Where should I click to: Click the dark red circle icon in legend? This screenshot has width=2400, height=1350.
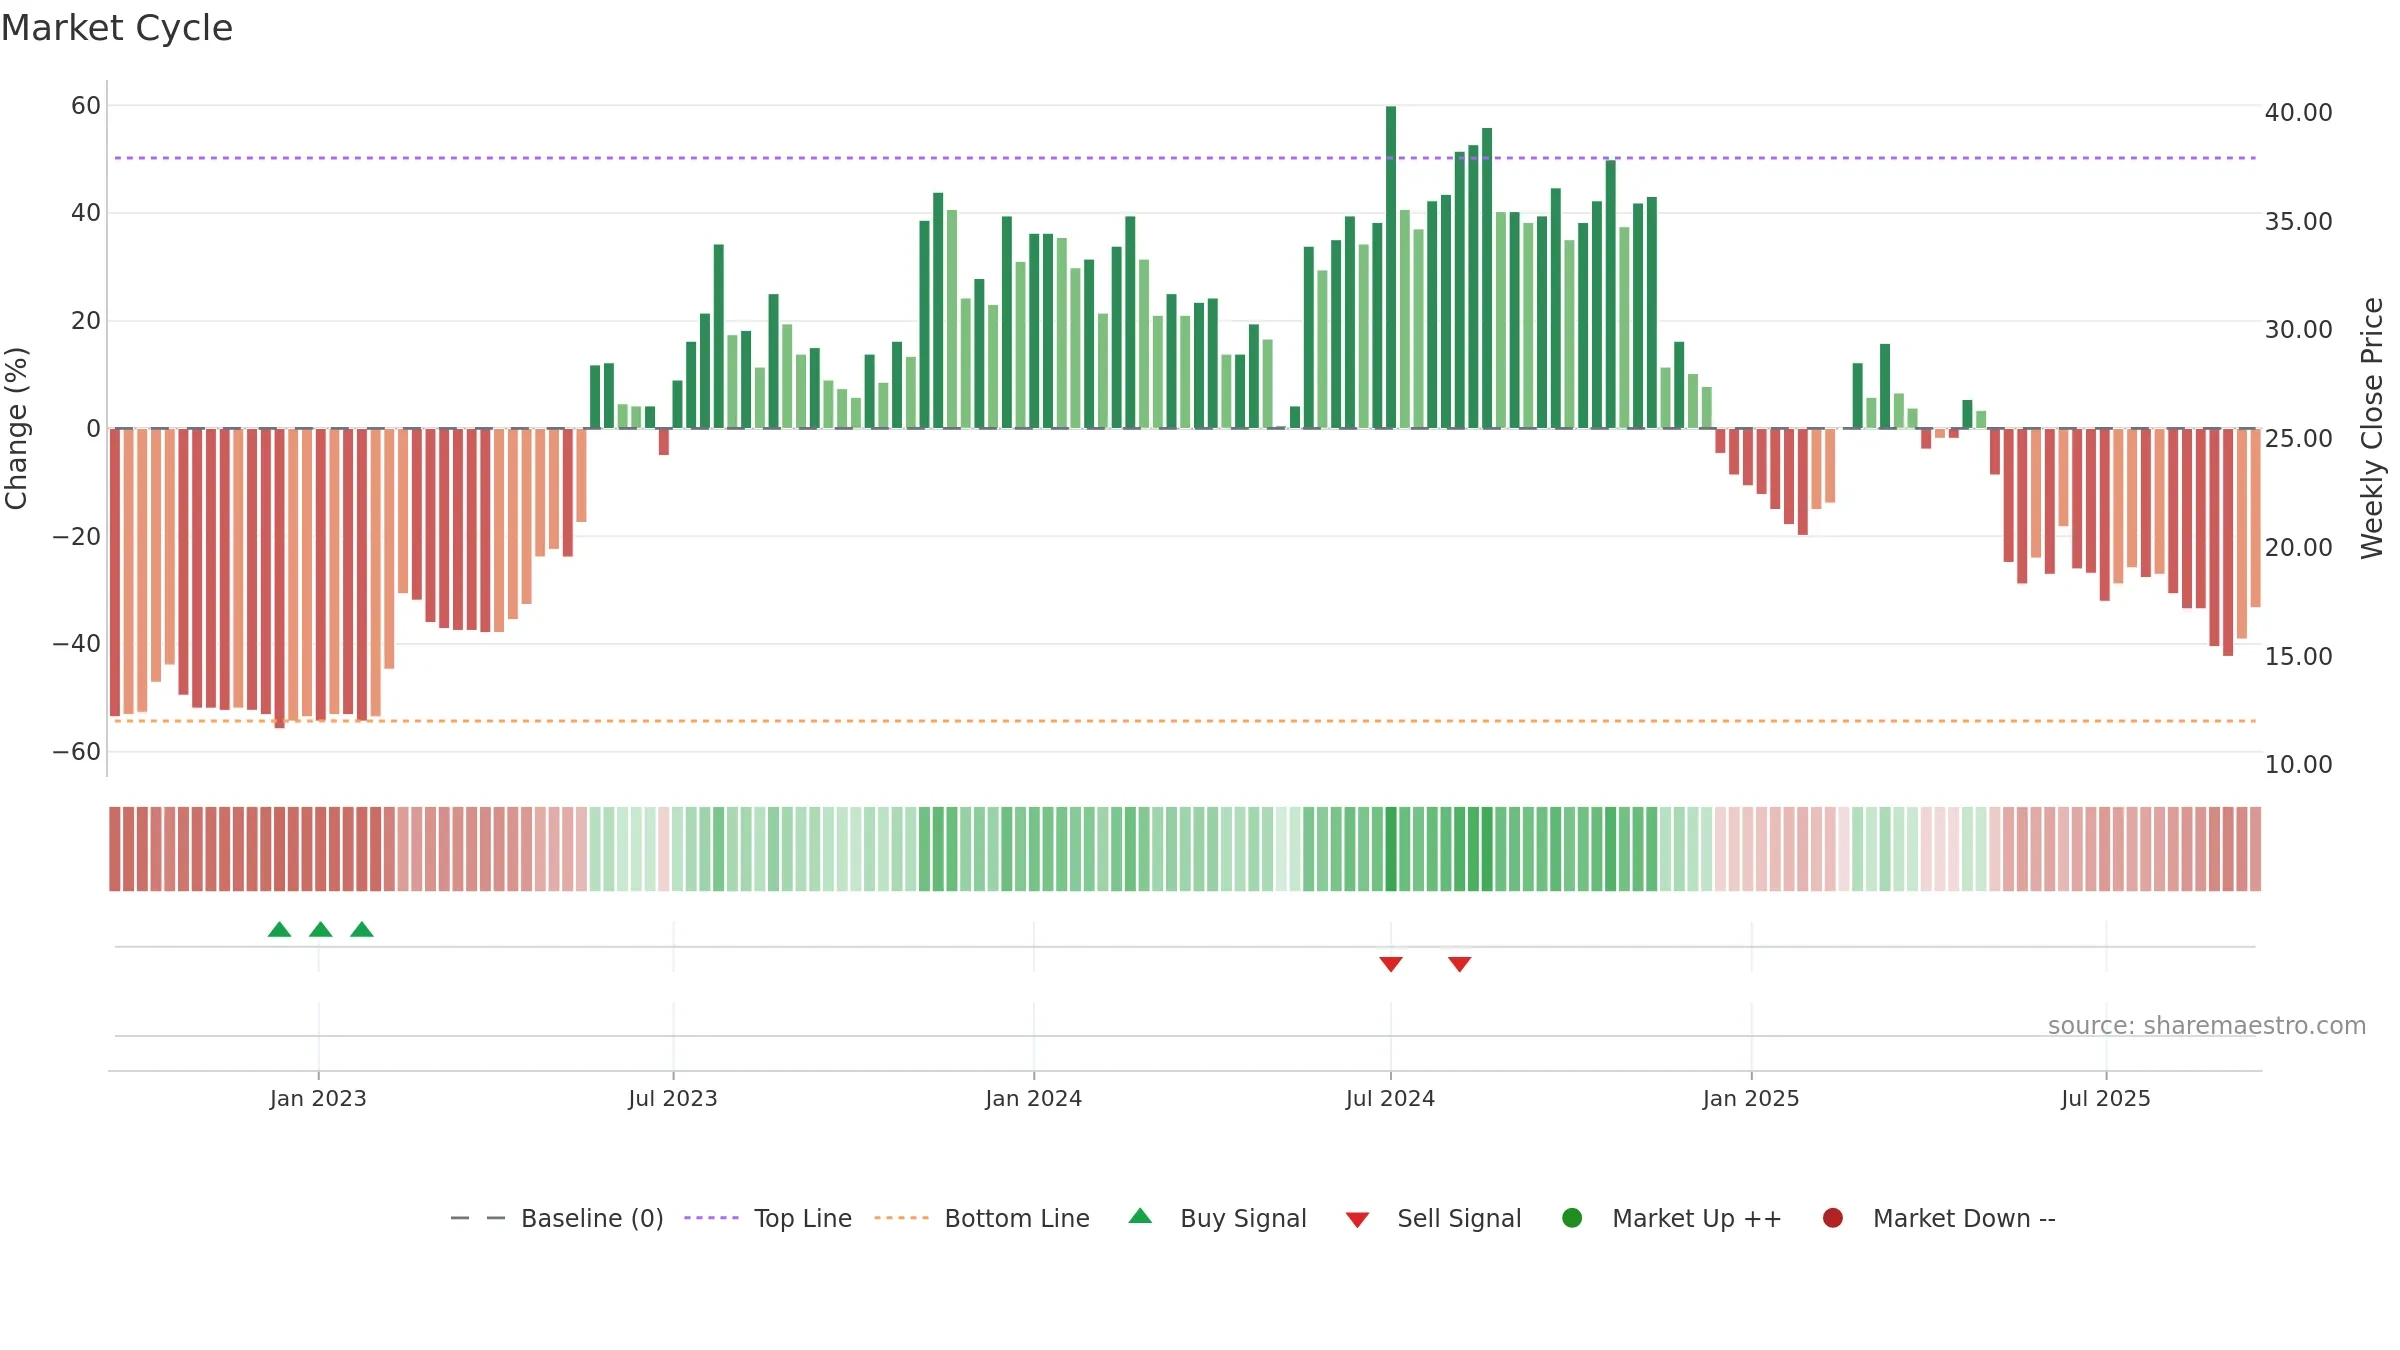click(1833, 1218)
